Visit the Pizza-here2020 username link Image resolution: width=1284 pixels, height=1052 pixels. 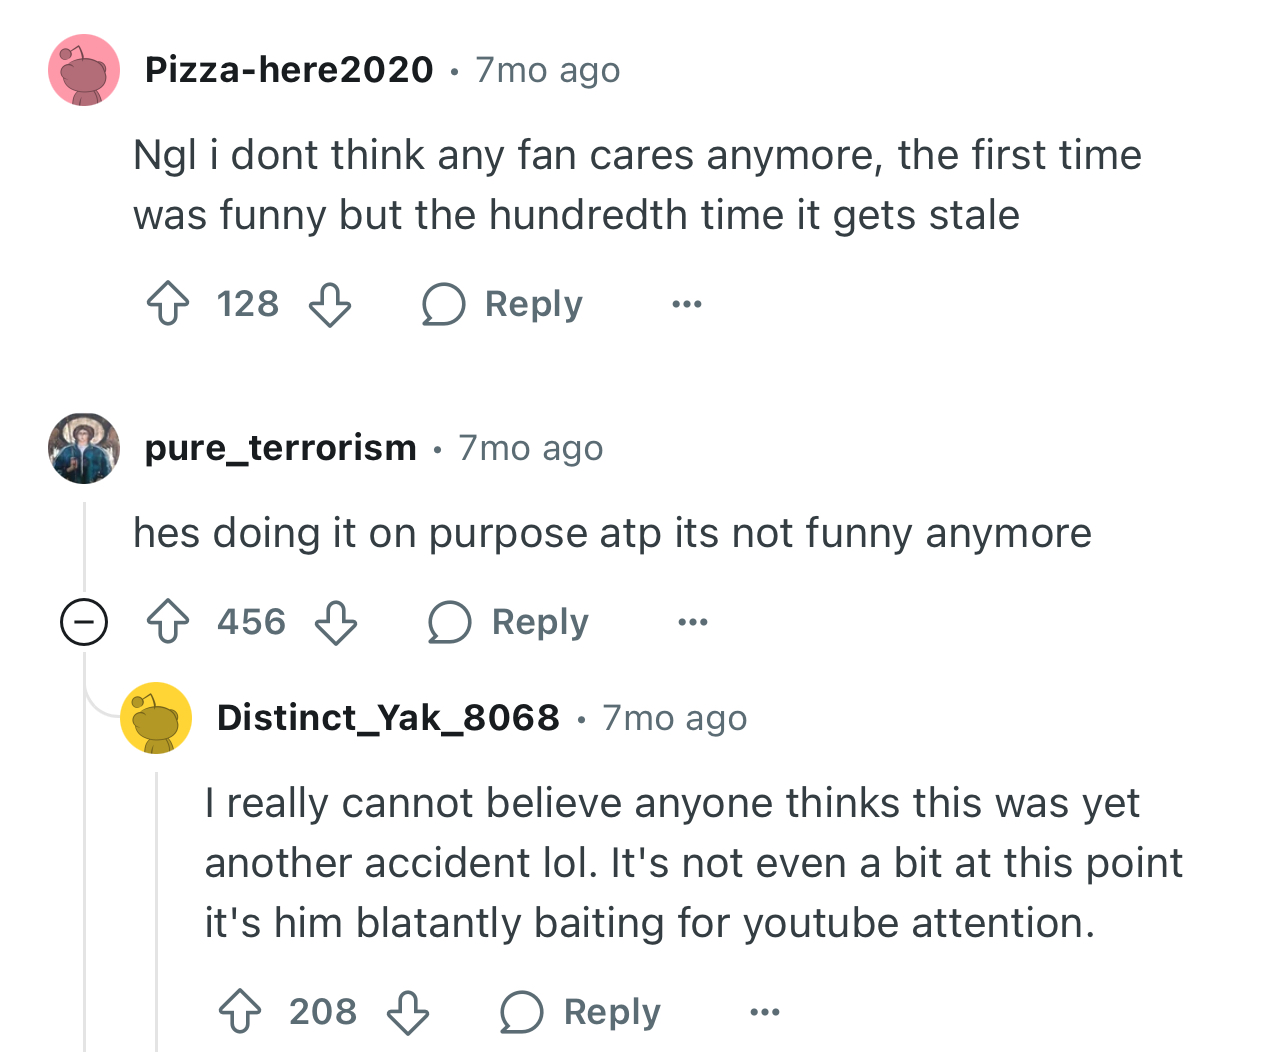289,70
